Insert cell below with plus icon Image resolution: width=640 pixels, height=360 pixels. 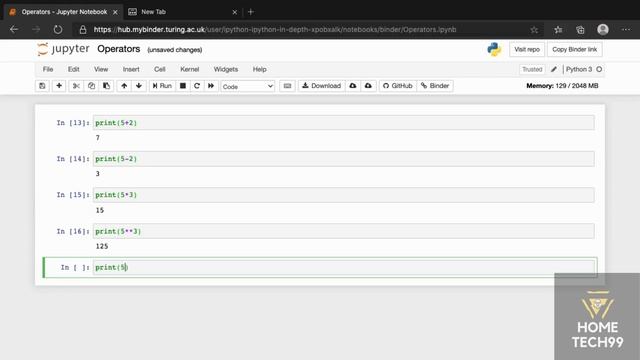(59, 86)
